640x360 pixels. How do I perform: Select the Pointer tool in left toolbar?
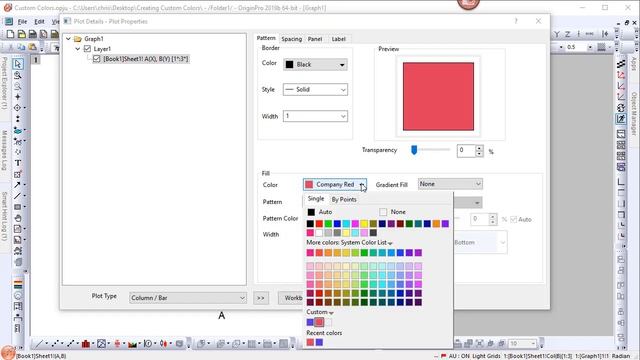click(x=18, y=64)
